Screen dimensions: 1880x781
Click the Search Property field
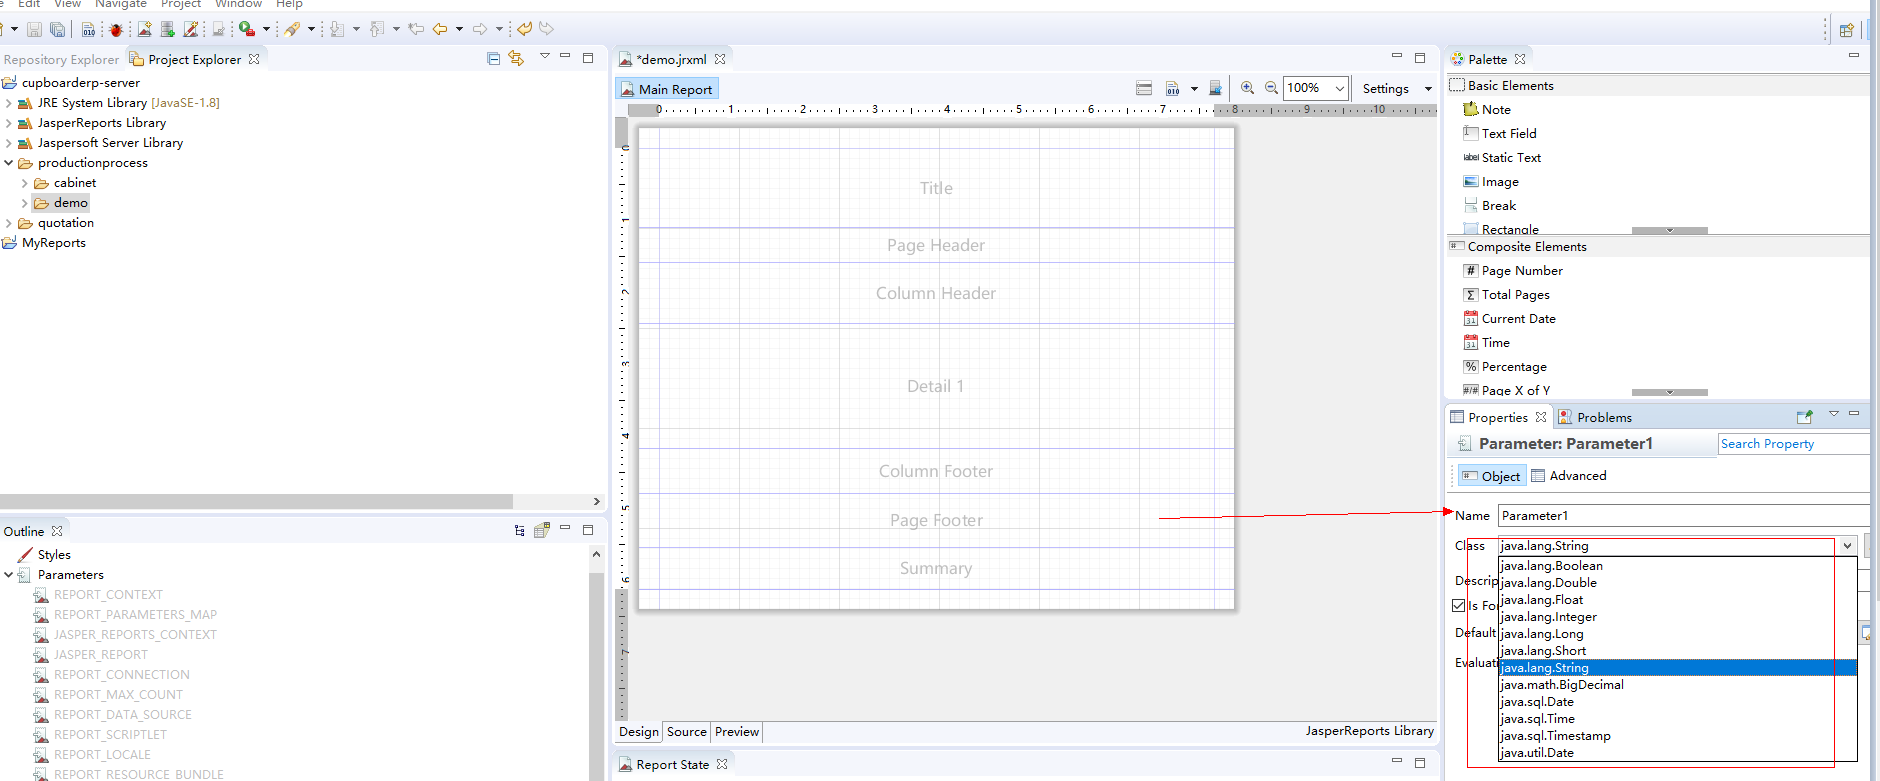pos(1793,444)
